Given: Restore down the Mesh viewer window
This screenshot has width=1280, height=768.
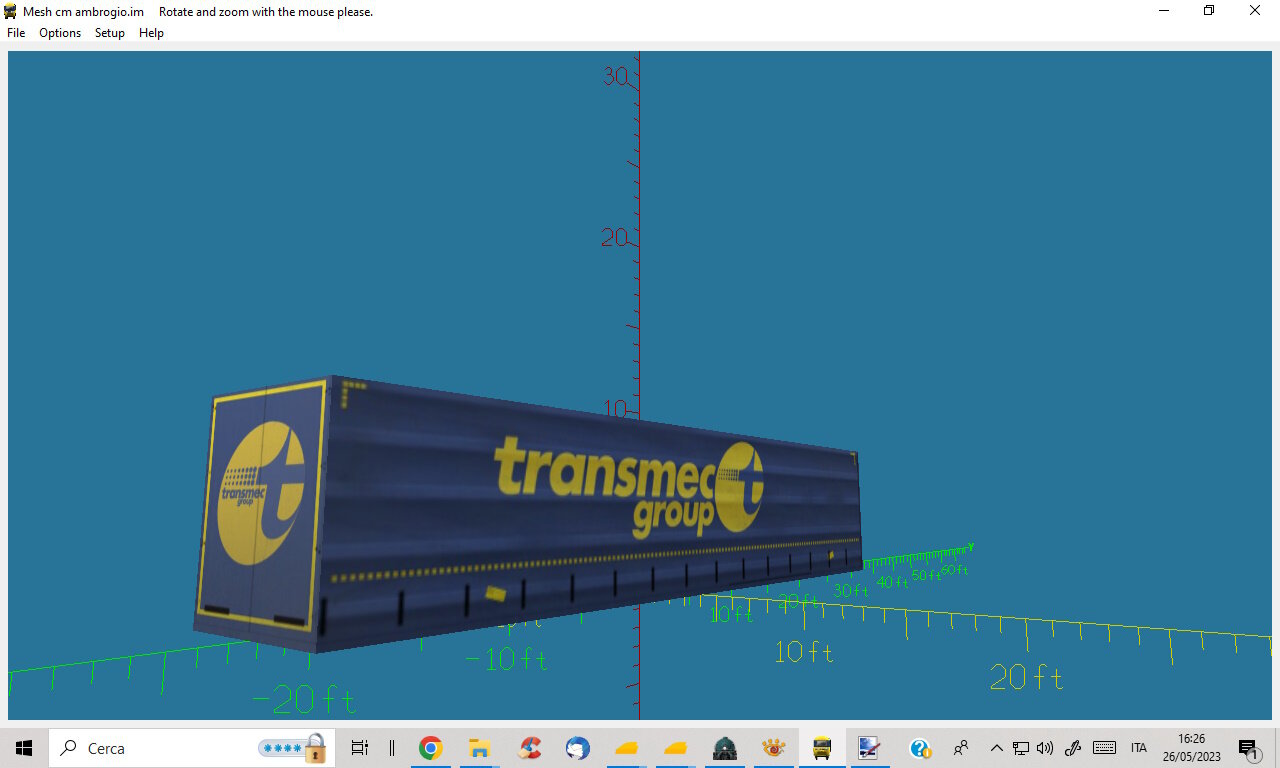Looking at the screenshot, I should (1209, 11).
